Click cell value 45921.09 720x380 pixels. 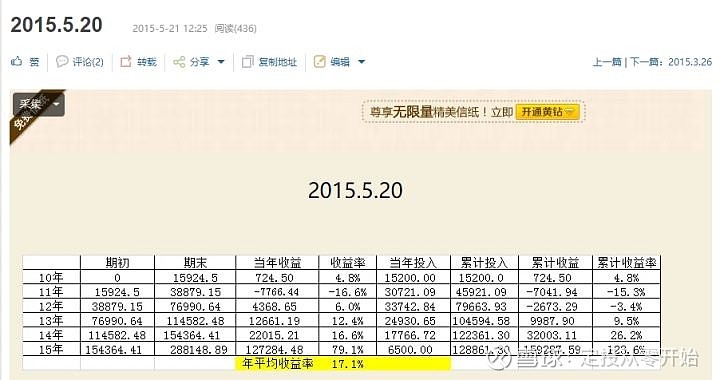481,292
